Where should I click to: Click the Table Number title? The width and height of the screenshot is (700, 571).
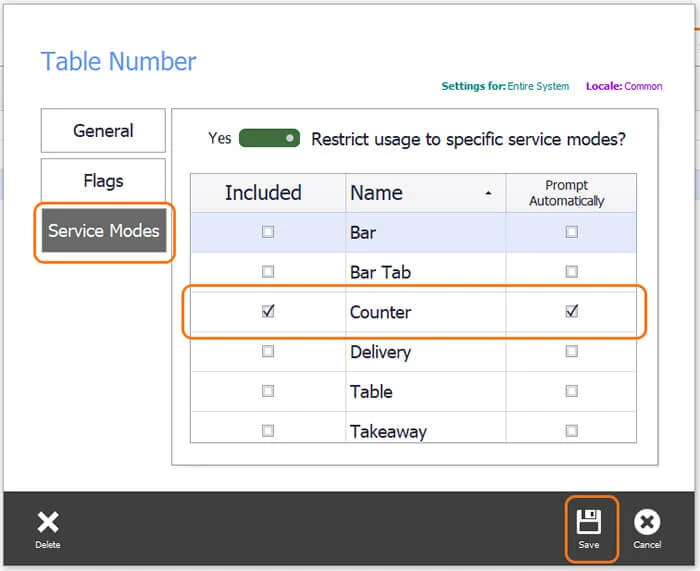[x=118, y=61]
